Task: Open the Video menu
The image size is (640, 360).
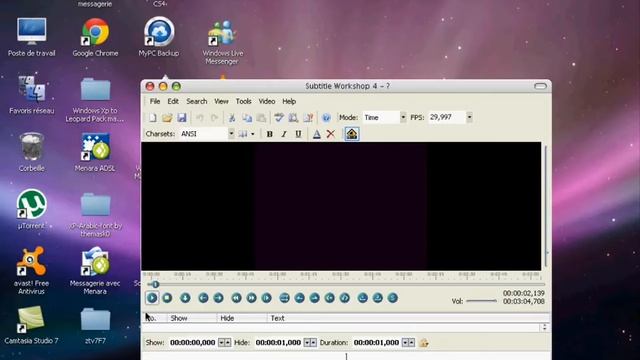Action: (267, 101)
